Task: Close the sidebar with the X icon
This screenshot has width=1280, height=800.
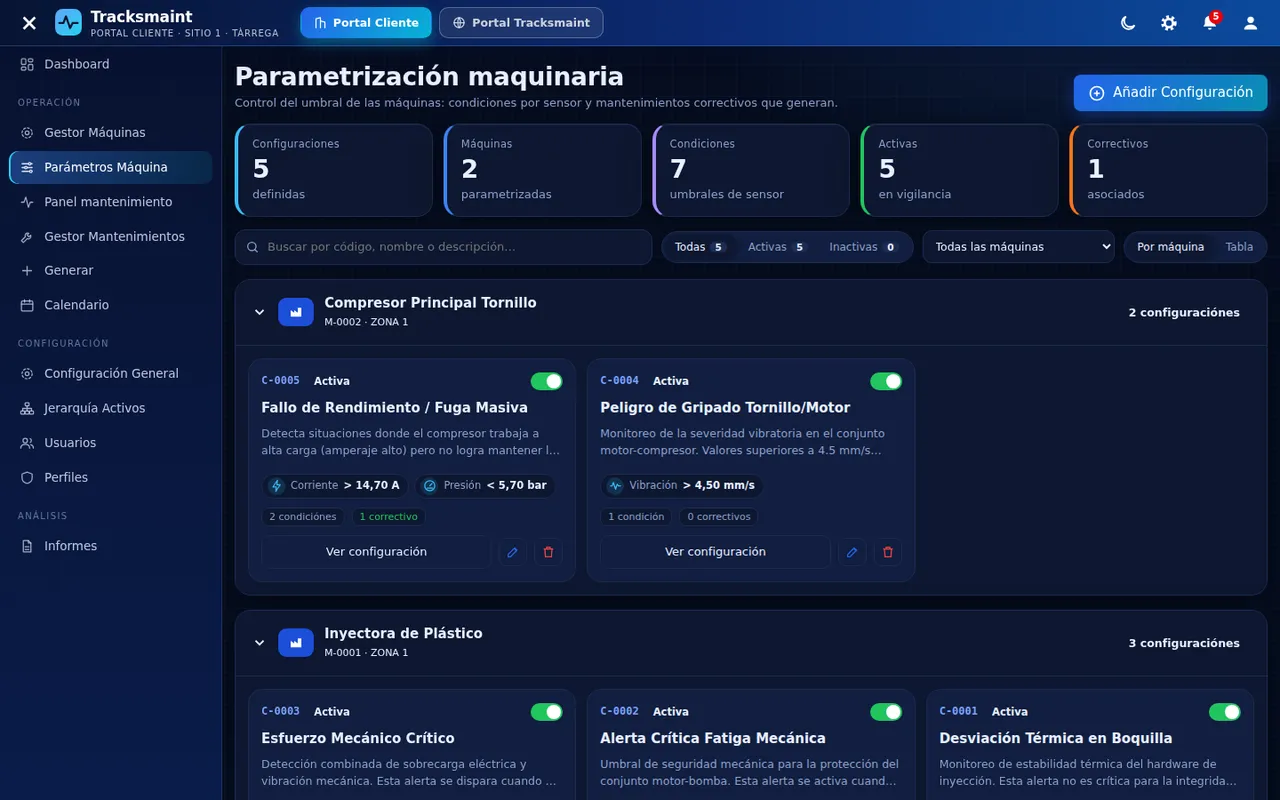Action: pyautogui.click(x=29, y=23)
